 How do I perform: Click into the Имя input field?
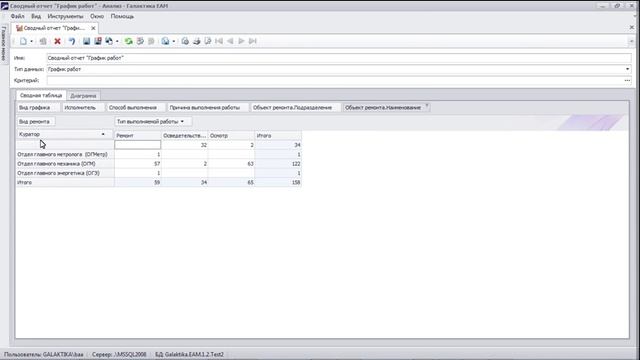(339, 58)
